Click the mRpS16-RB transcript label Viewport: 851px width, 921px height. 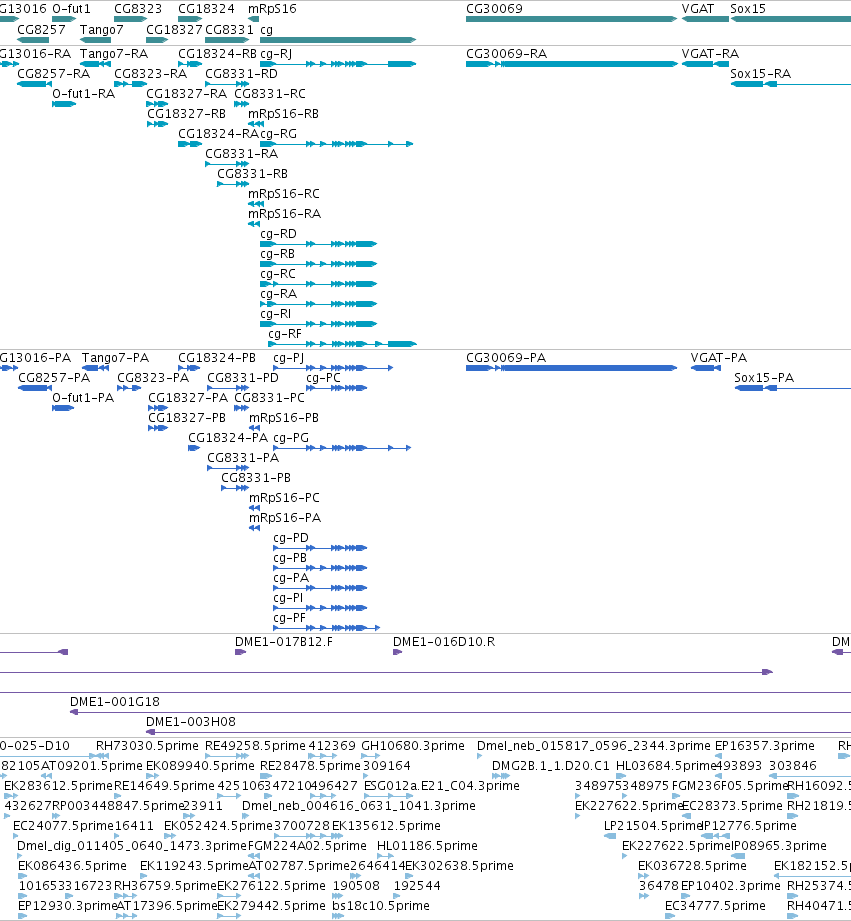click(283, 114)
